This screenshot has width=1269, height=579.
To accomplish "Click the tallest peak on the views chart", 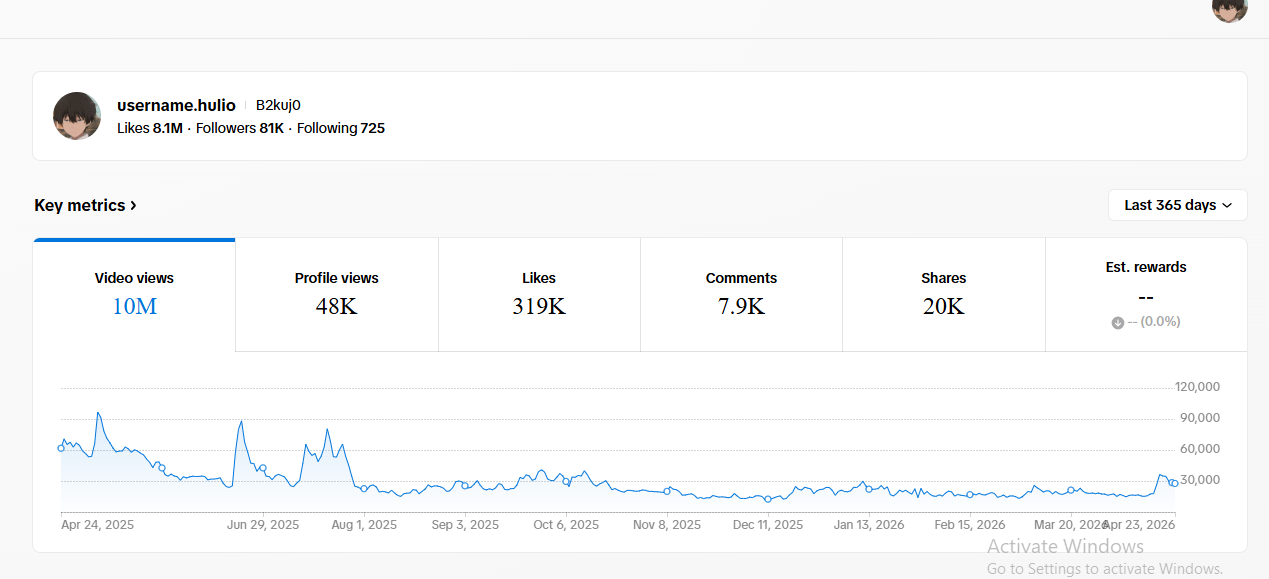I will point(98,413).
